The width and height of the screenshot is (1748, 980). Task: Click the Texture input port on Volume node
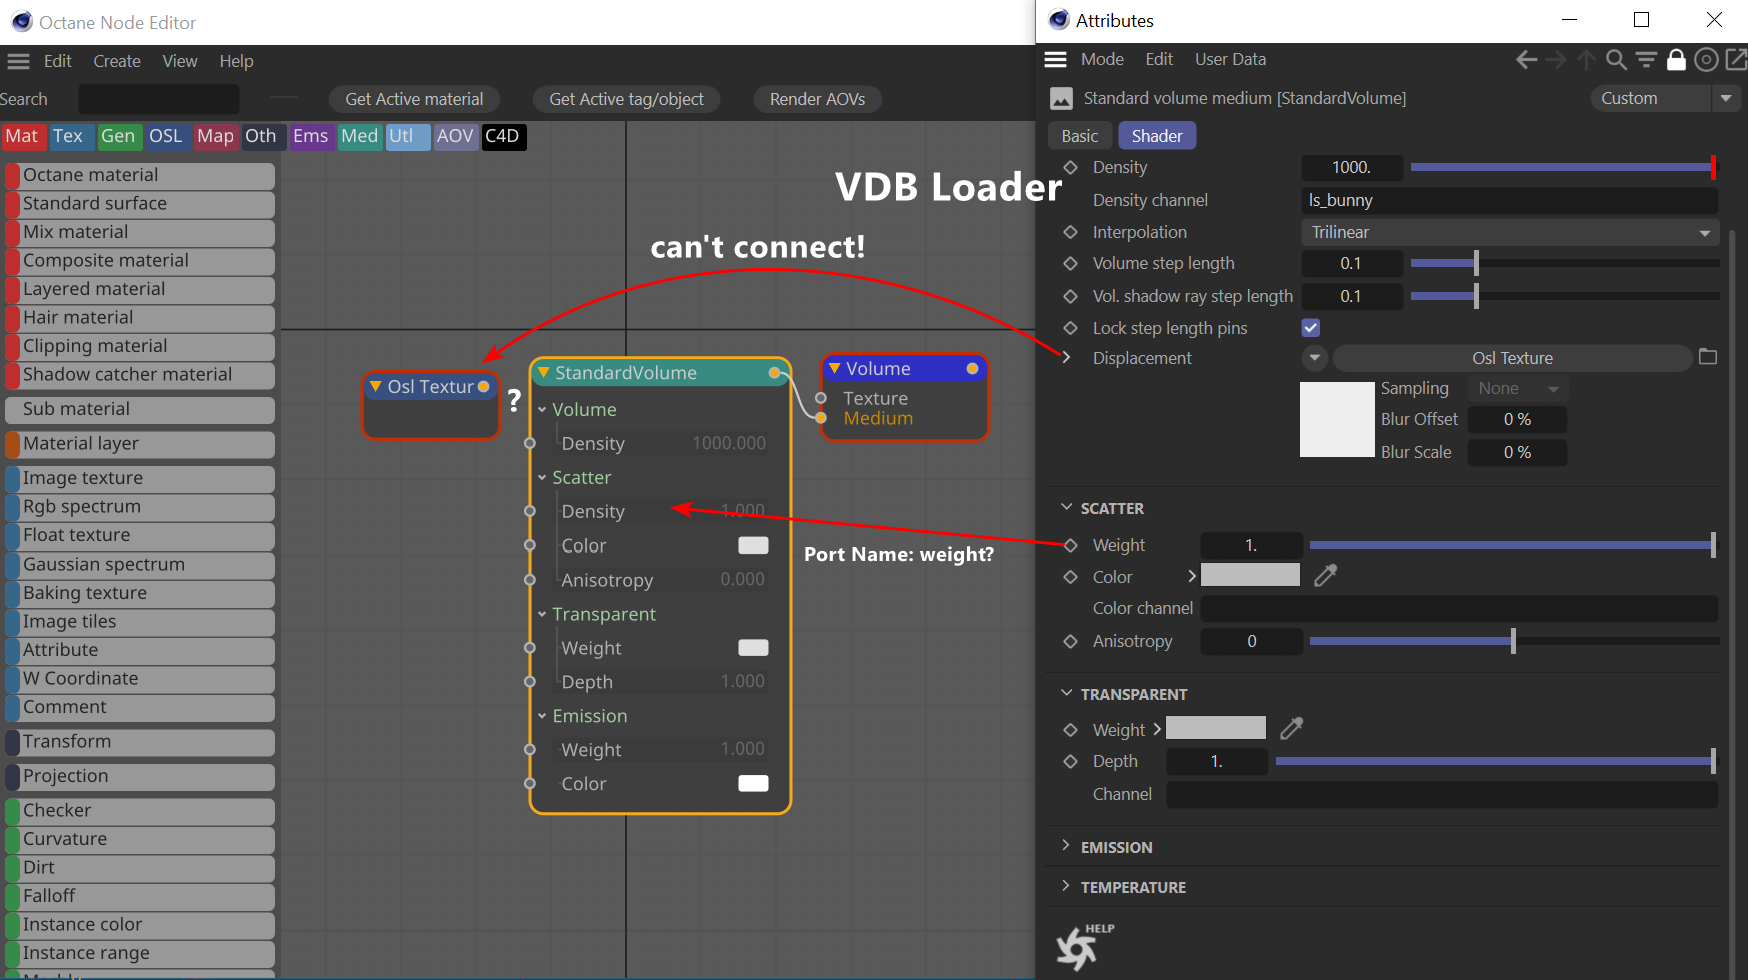[821, 398]
